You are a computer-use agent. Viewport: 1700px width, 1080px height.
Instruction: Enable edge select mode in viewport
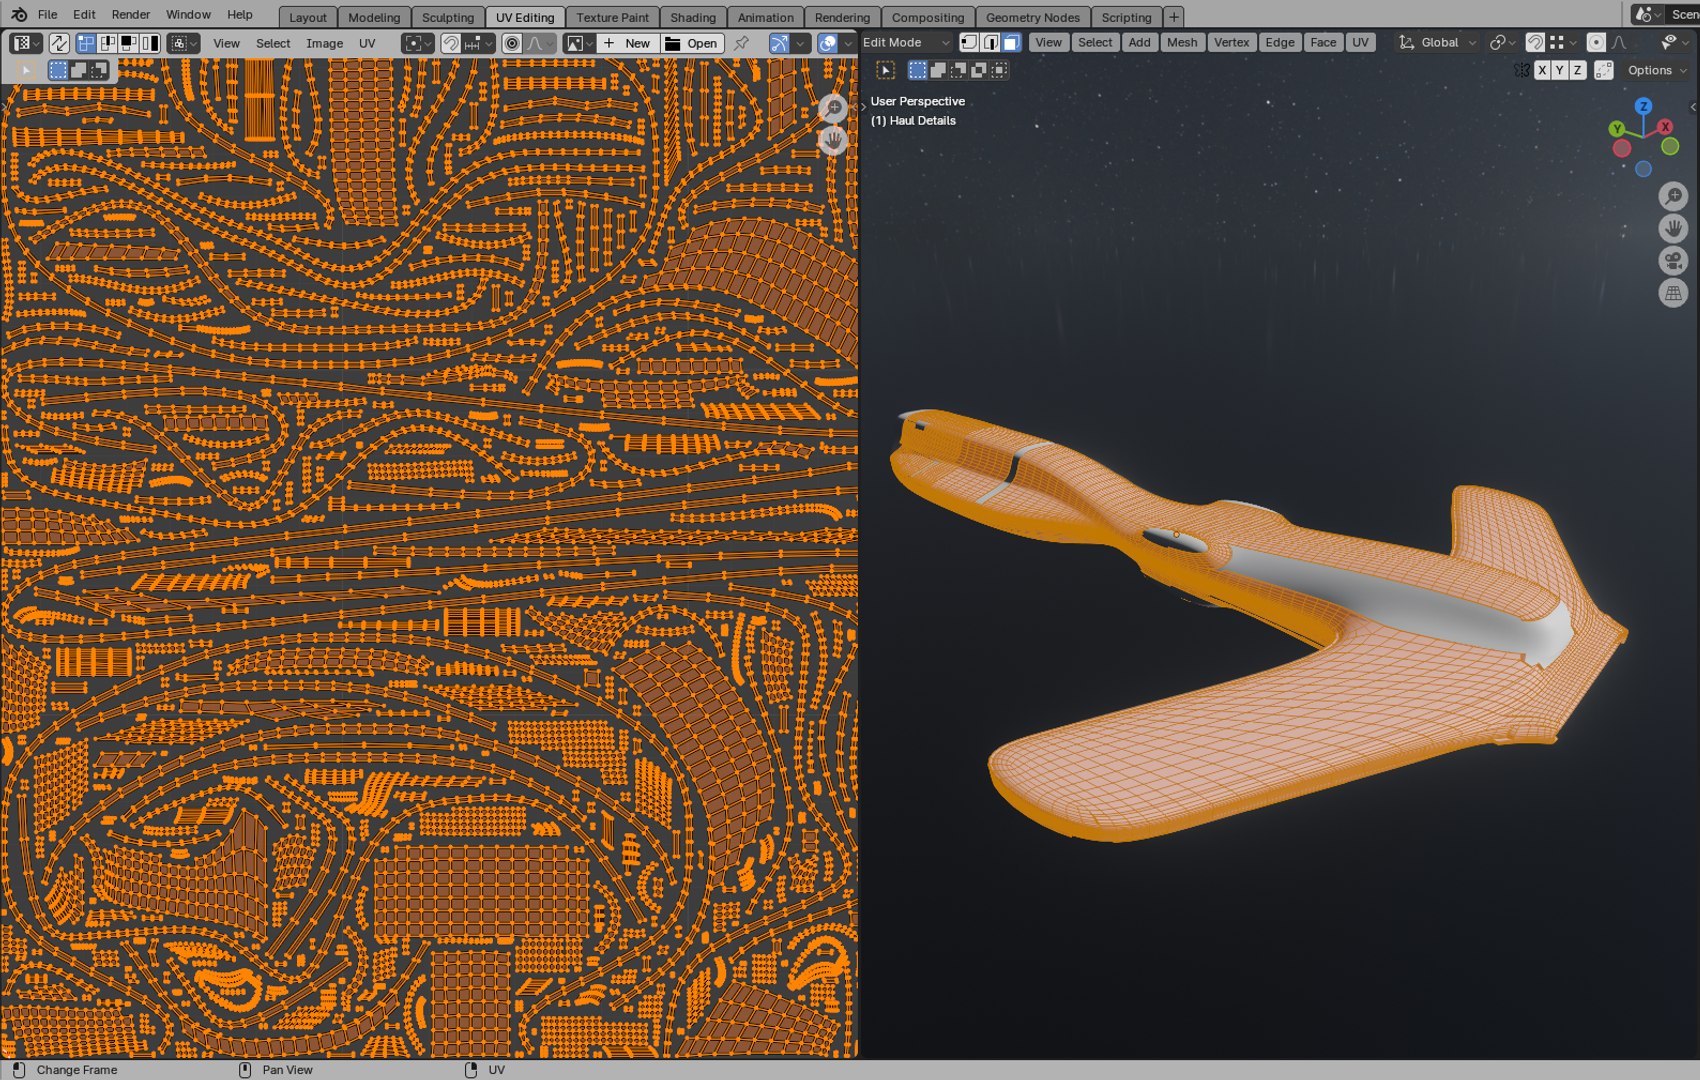pyautogui.click(x=990, y=42)
